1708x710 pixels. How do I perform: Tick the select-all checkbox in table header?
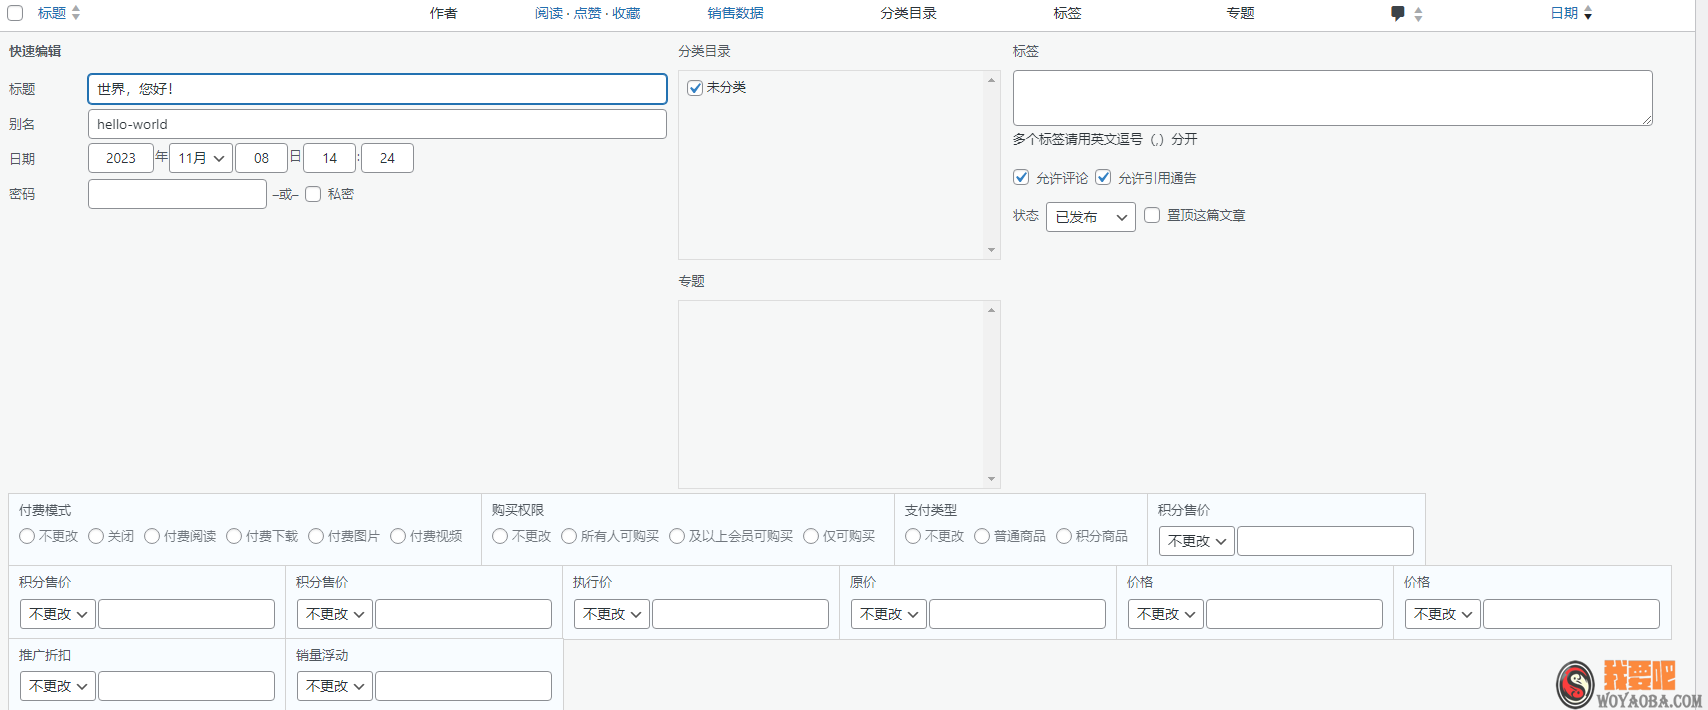click(15, 13)
